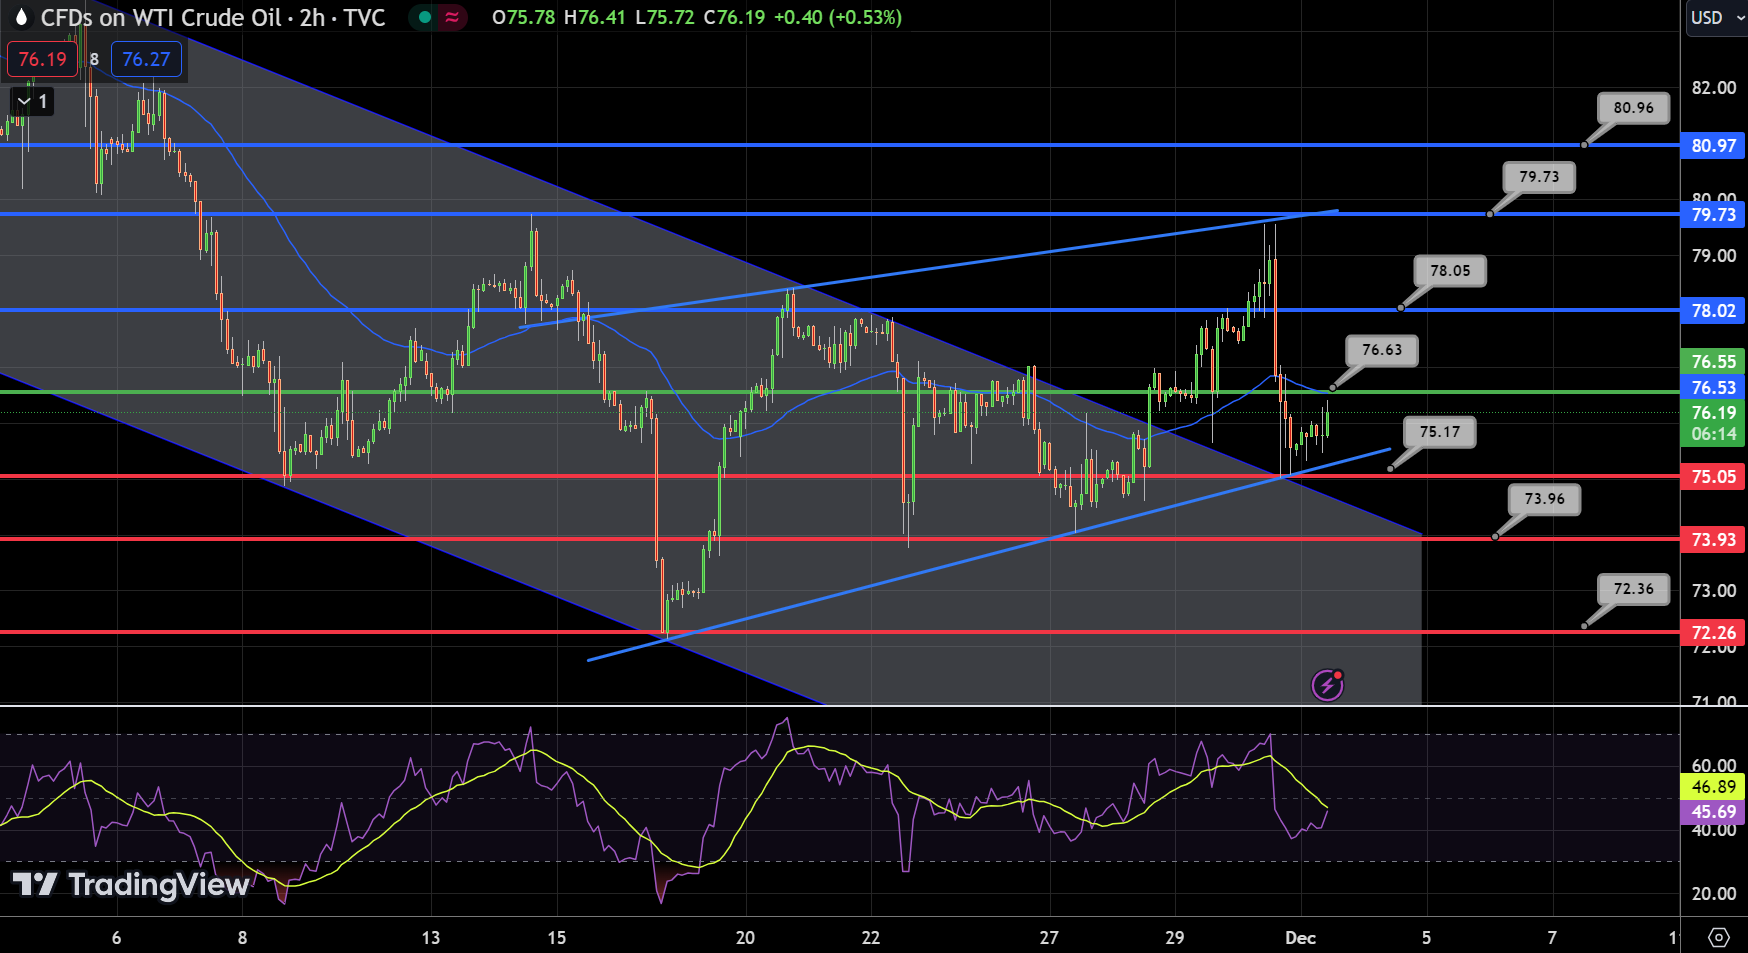The image size is (1748, 953).
Task: Click the purple 45.69 indicator value label
Action: coord(1714,813)
